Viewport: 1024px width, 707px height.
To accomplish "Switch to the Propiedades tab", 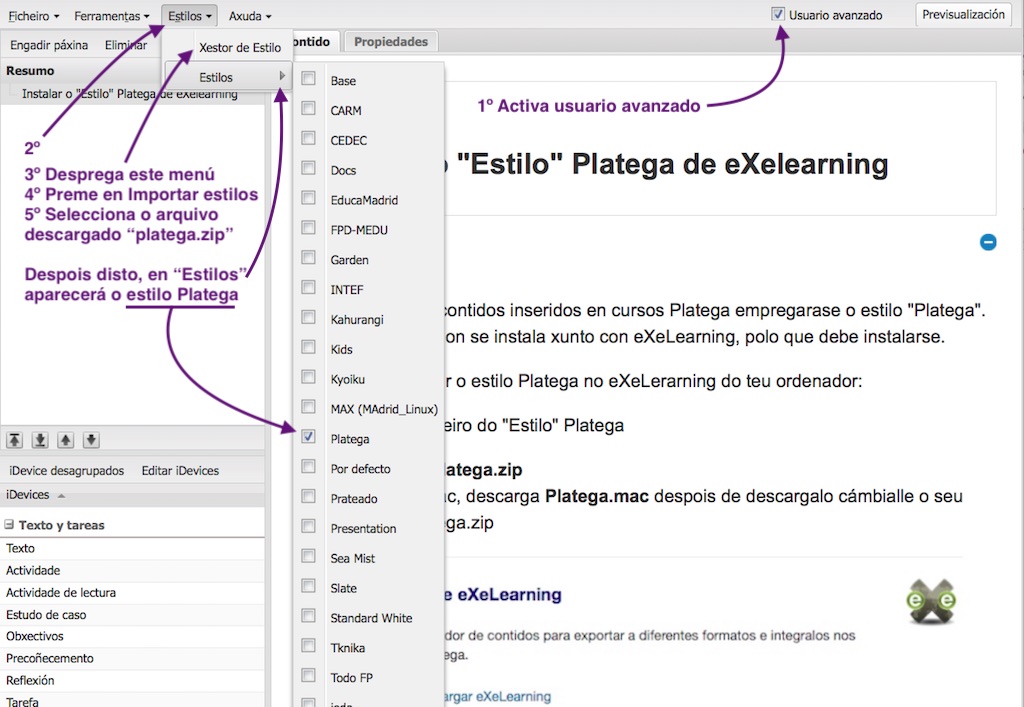I will [x=391, y=41].
